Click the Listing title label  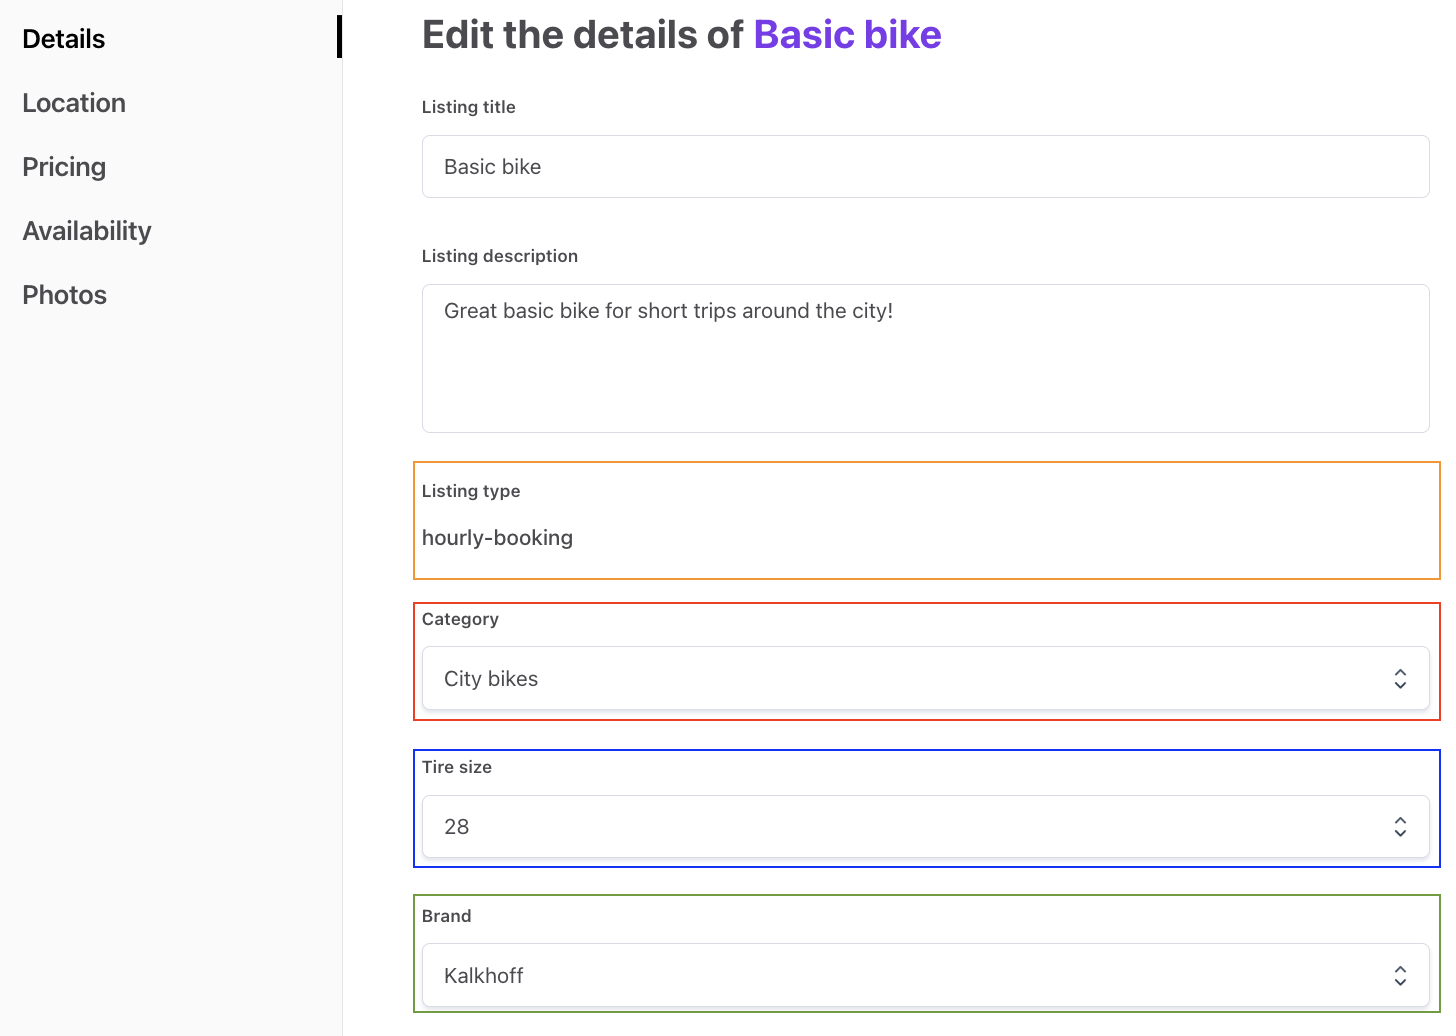click(469, 107)
